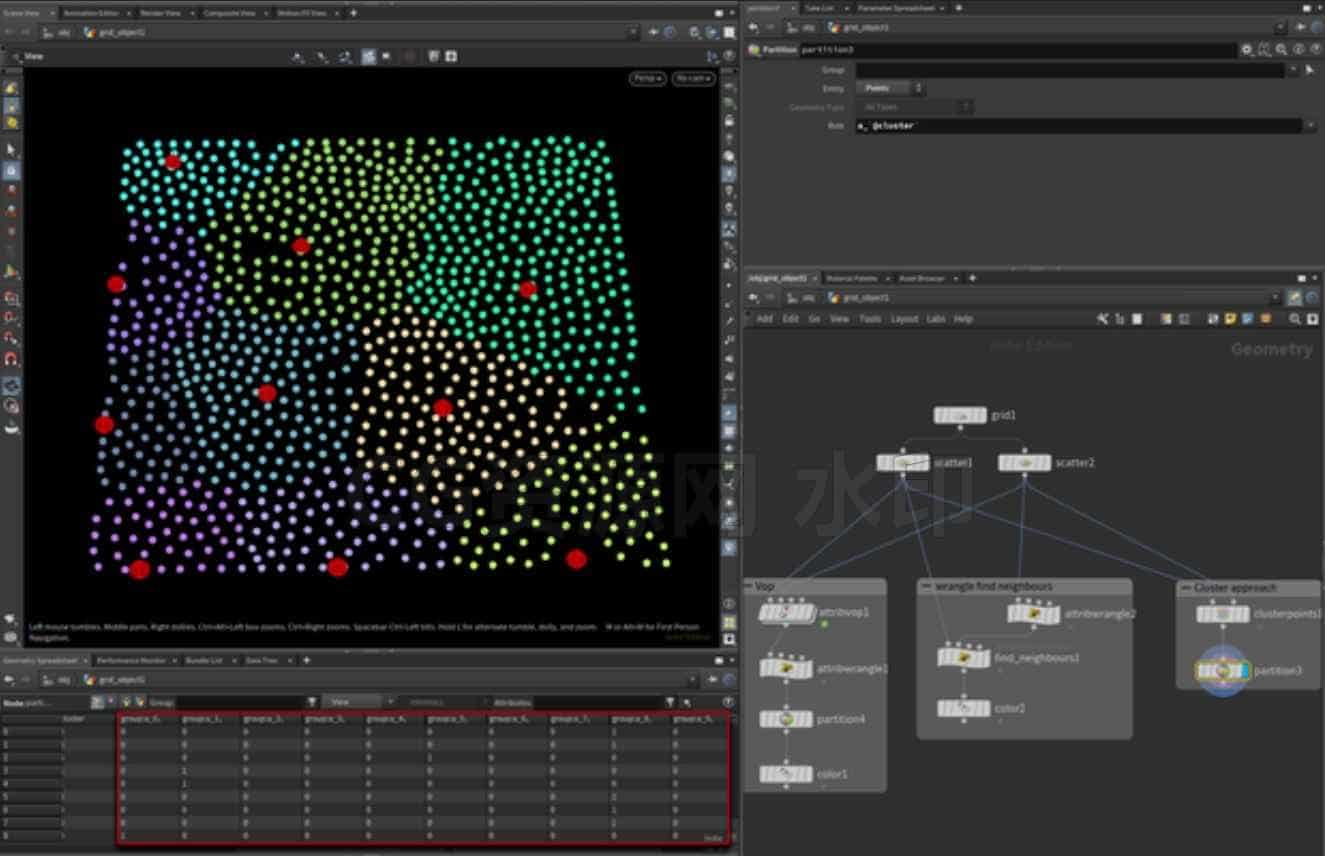Viewport: 1325px width, 856px height.
Task: Select the scatter1 node
Action: [x=903, y=463]
